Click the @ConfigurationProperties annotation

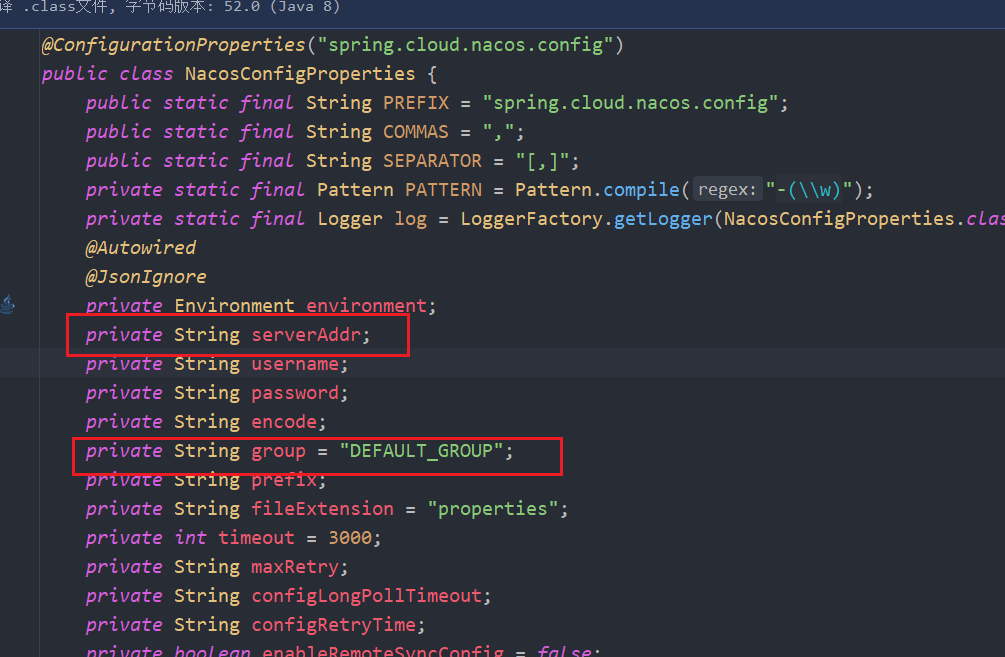coord(174,45)
